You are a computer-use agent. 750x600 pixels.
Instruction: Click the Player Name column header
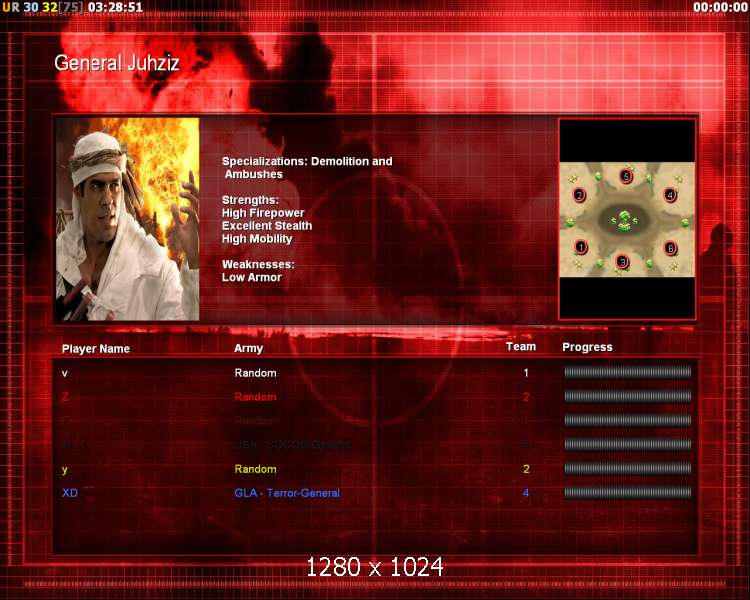point(96,349)
